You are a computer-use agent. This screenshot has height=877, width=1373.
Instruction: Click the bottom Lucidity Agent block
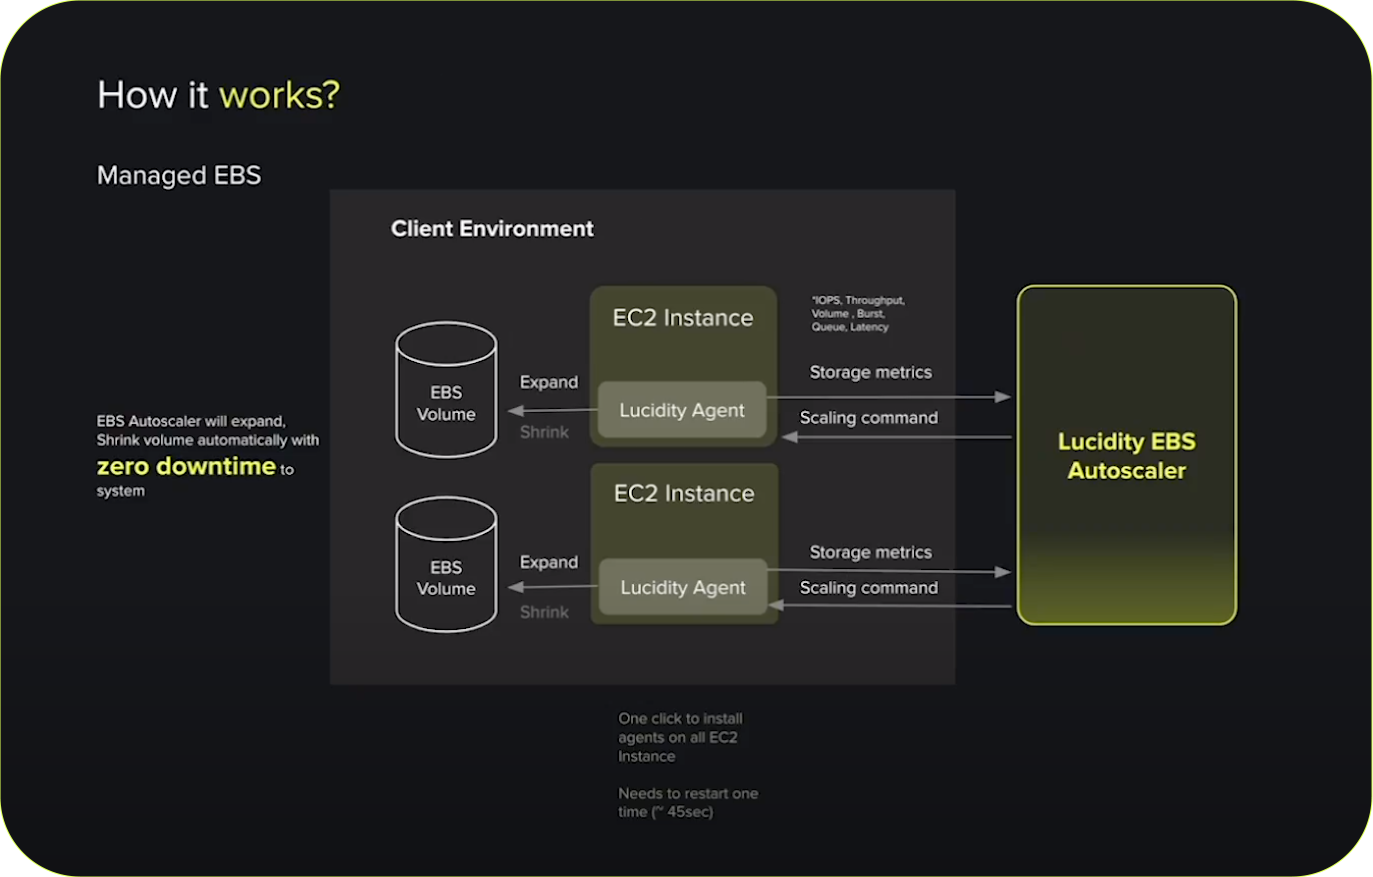682,588
